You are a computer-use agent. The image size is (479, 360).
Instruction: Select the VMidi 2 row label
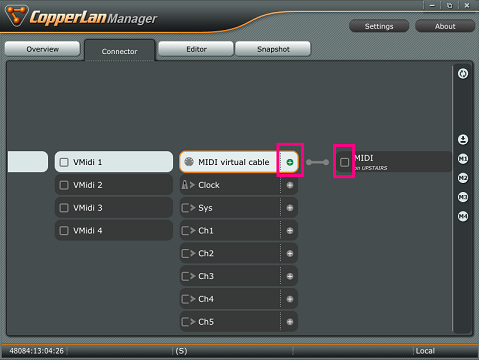[88, 185]
